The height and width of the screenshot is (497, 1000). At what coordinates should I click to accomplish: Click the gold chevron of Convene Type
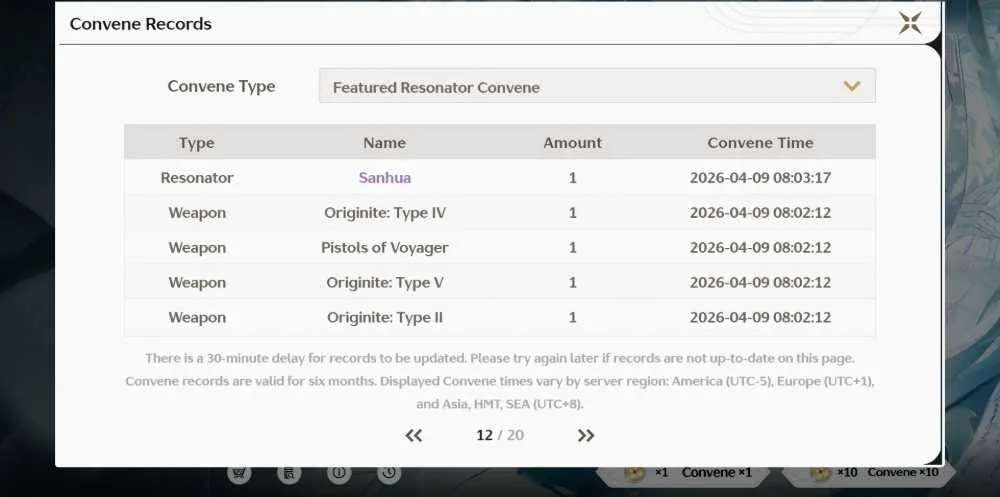pos(852,86)
